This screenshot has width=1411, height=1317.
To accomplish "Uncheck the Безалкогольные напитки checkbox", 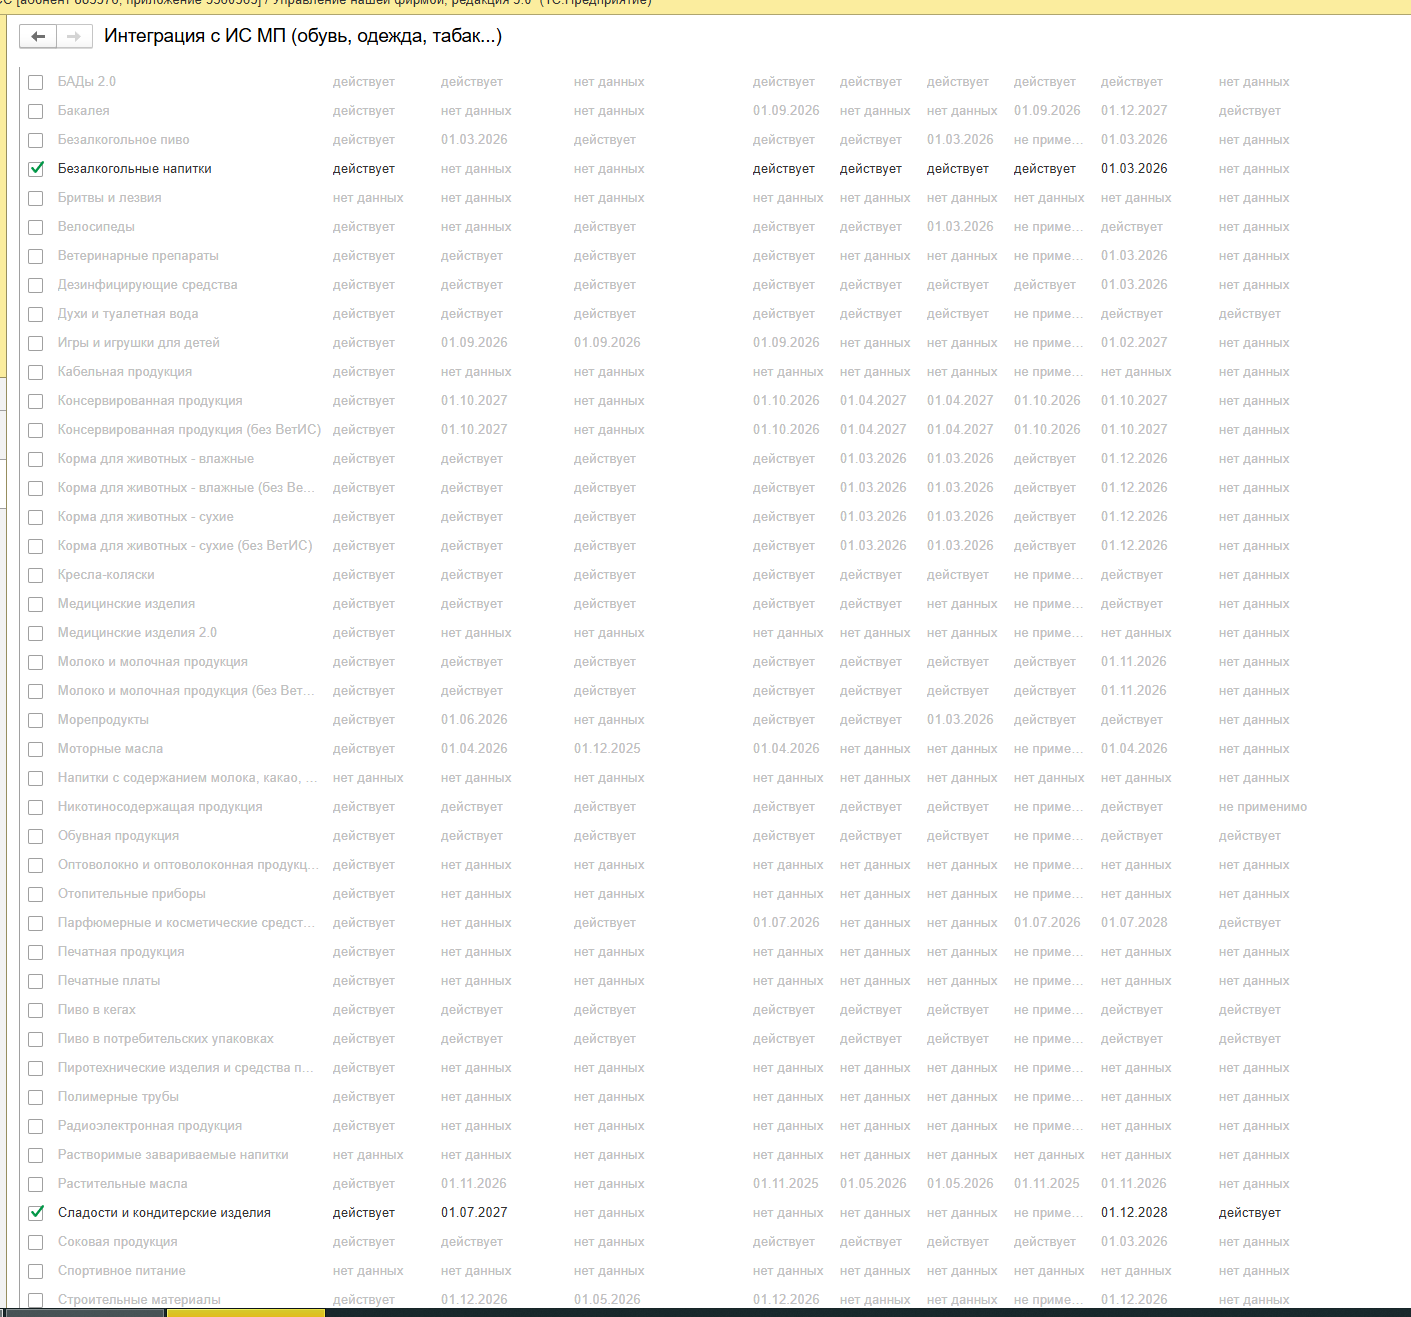I will 36,169.
